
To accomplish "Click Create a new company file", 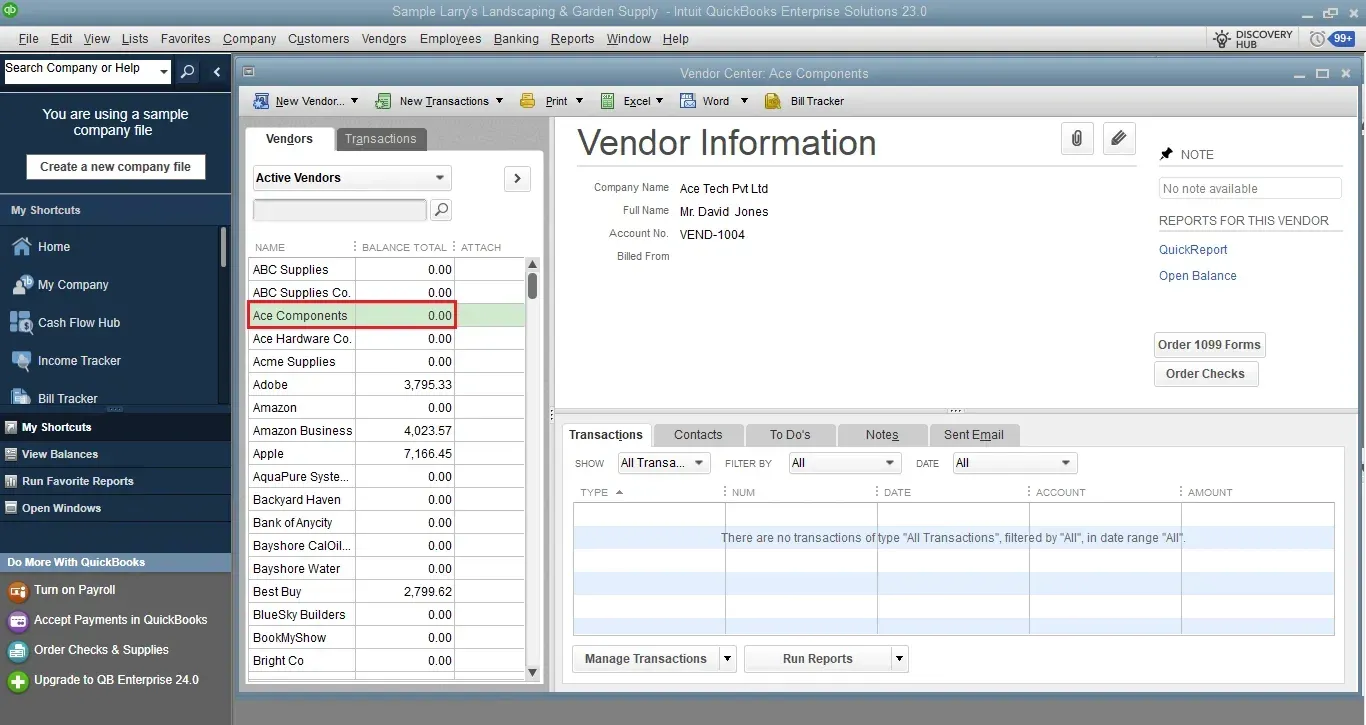I will point(115,167).
